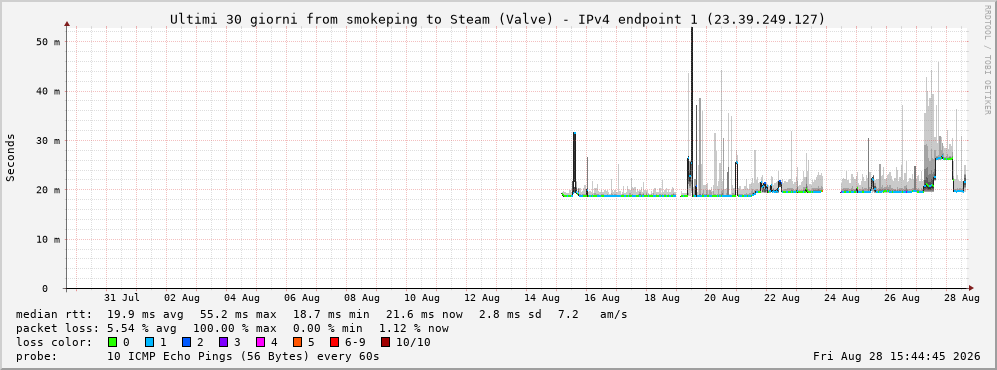Click the graph title mentioning Steam (Valve)
997x370 pixels.
[497, 20]
